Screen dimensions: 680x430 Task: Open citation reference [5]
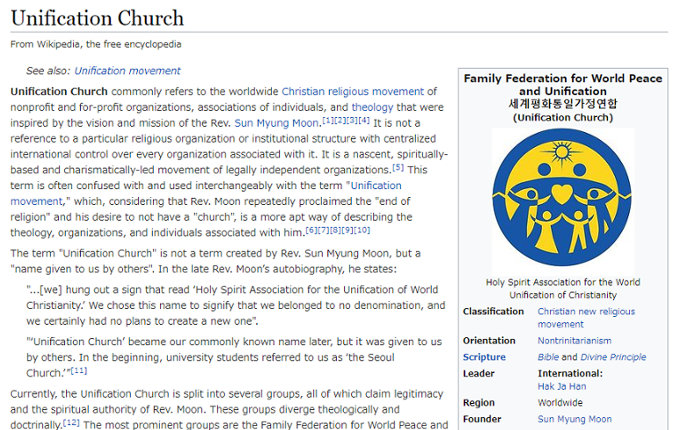[x=398, y=167]
